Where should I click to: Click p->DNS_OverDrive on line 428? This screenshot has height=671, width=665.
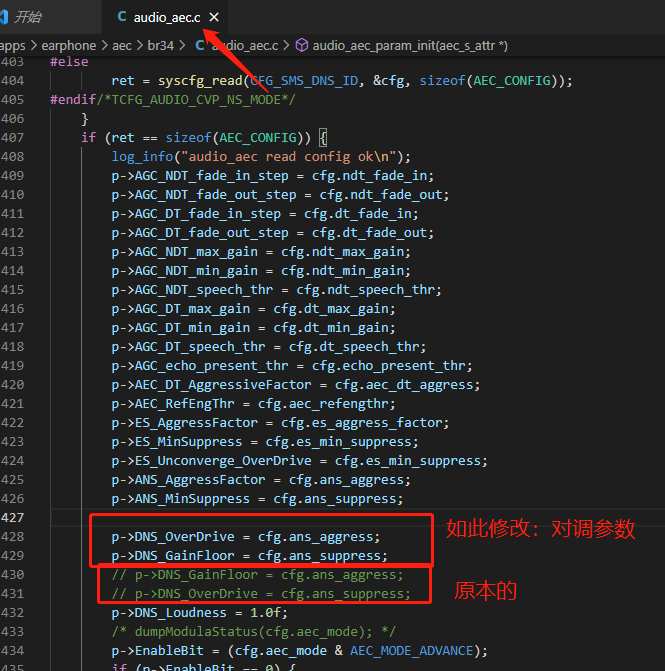coord(173,537)
